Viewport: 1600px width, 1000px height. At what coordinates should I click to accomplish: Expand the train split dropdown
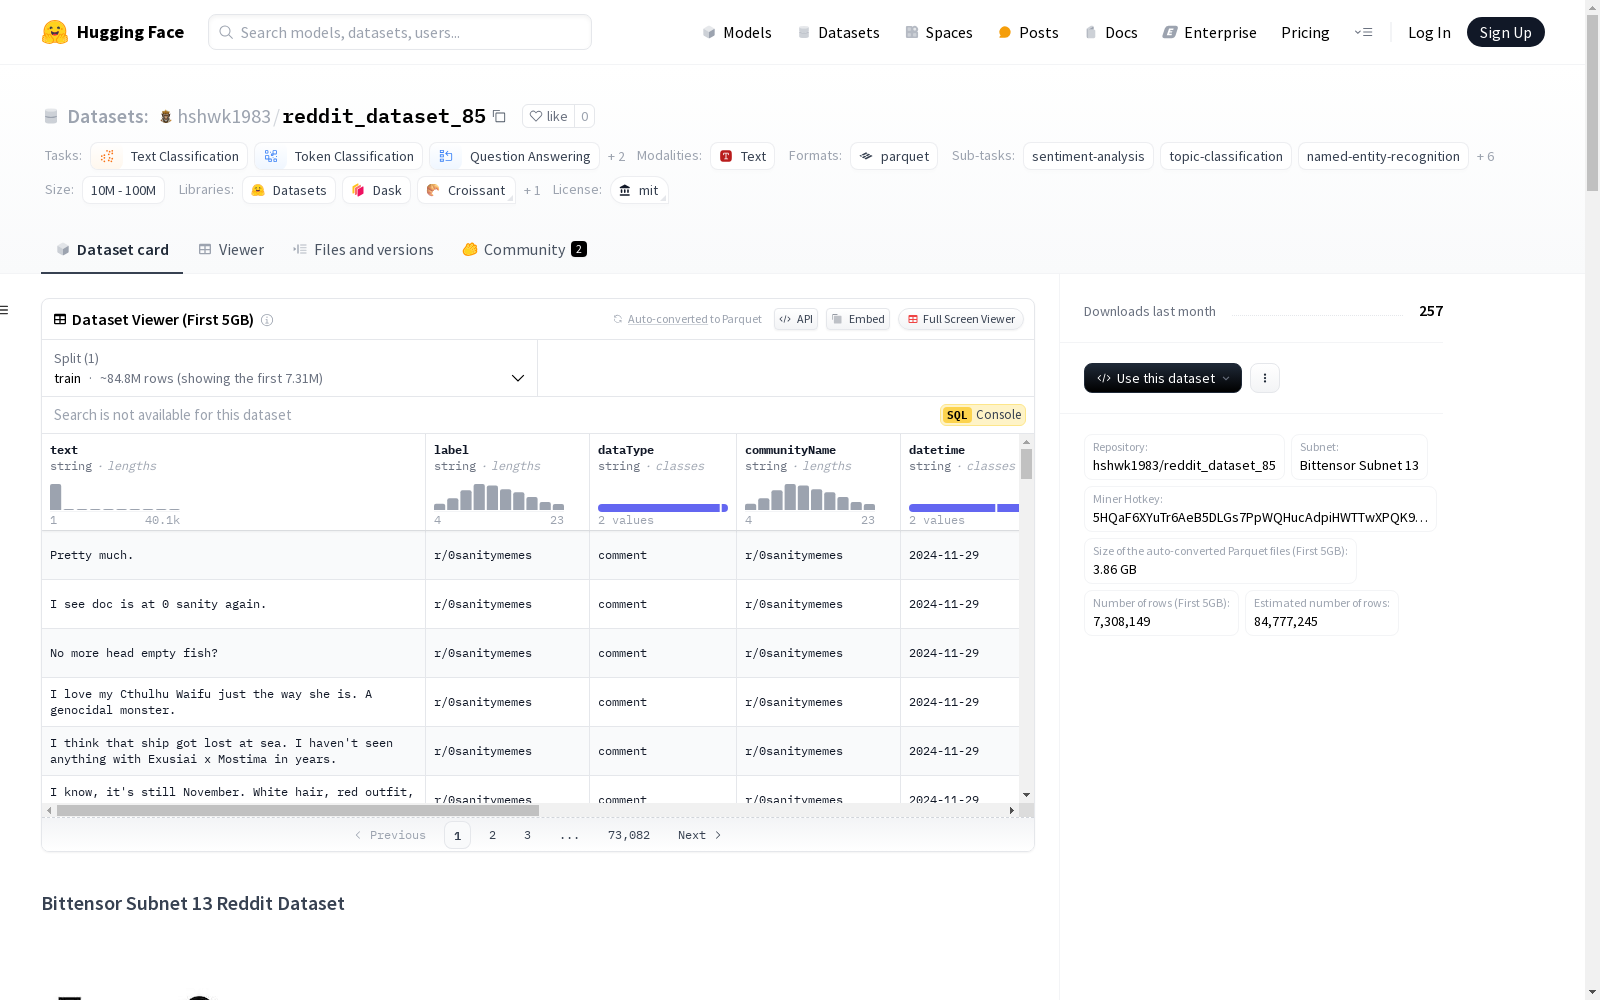pos(289,368)
